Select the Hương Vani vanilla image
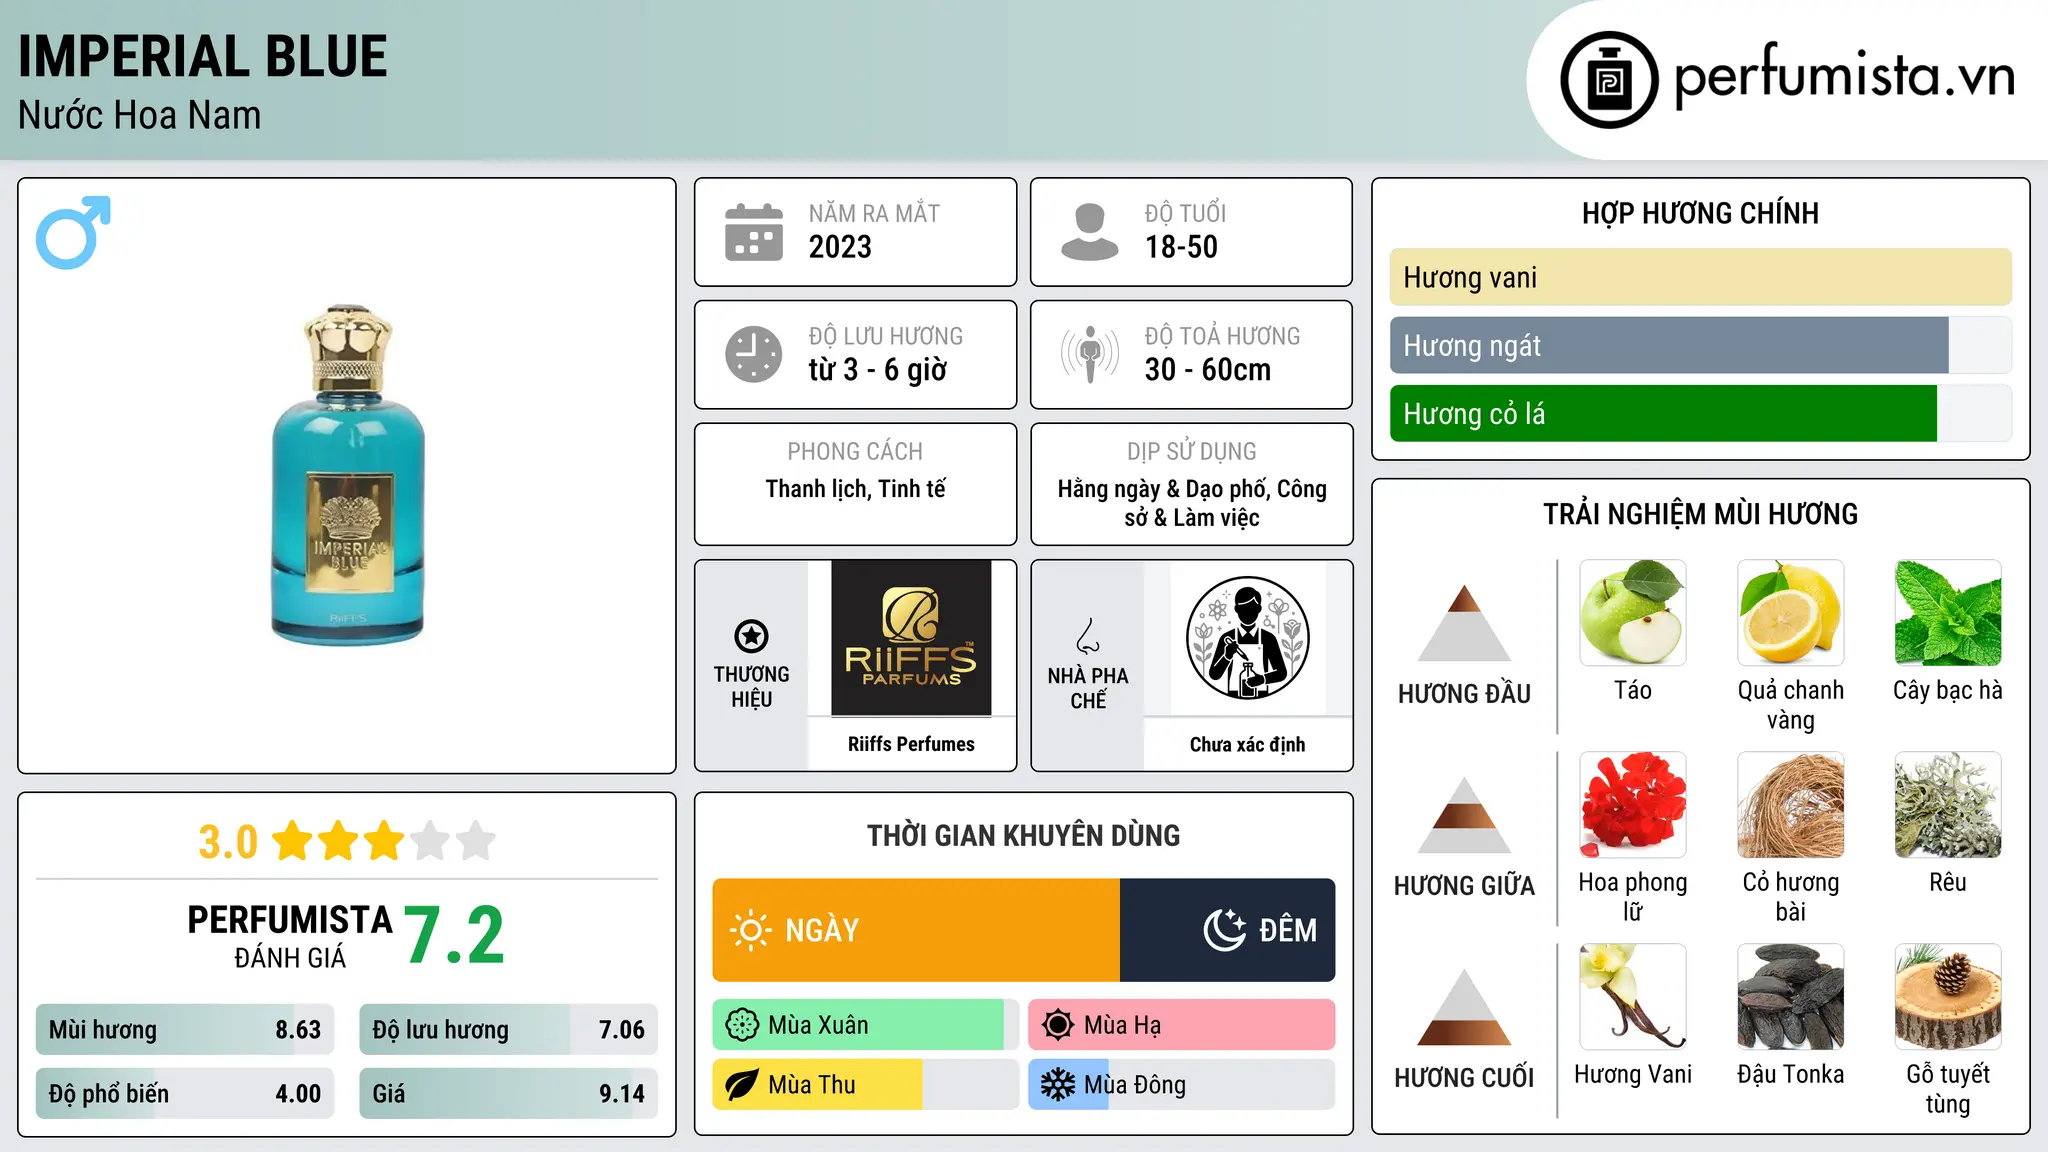The height and width of the screenshot is (1152, 2048). (x=1633, y=997)
